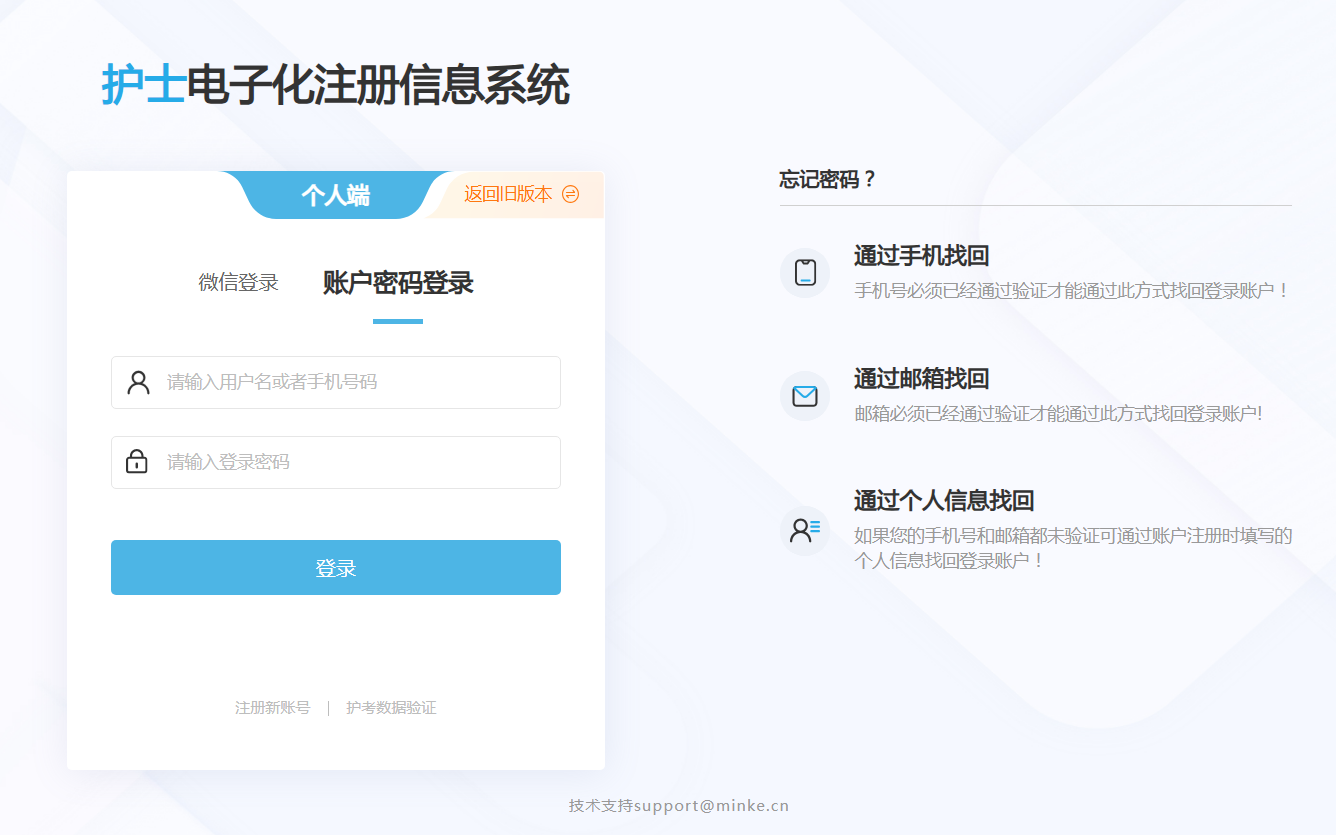Viewport: 1336px width, 835px height.
Task: Open the 护考数据验证 link
Action: (x=391, y=708)
